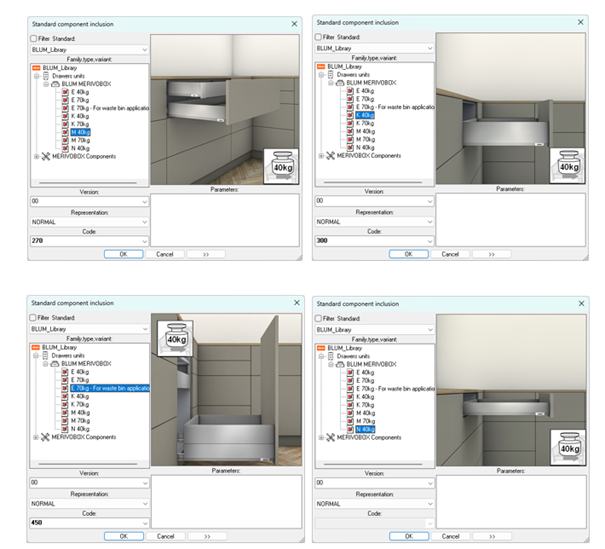Open the Code dropdown showing 450
Viewport: 605px width, 549px height.
click(145, 521)
